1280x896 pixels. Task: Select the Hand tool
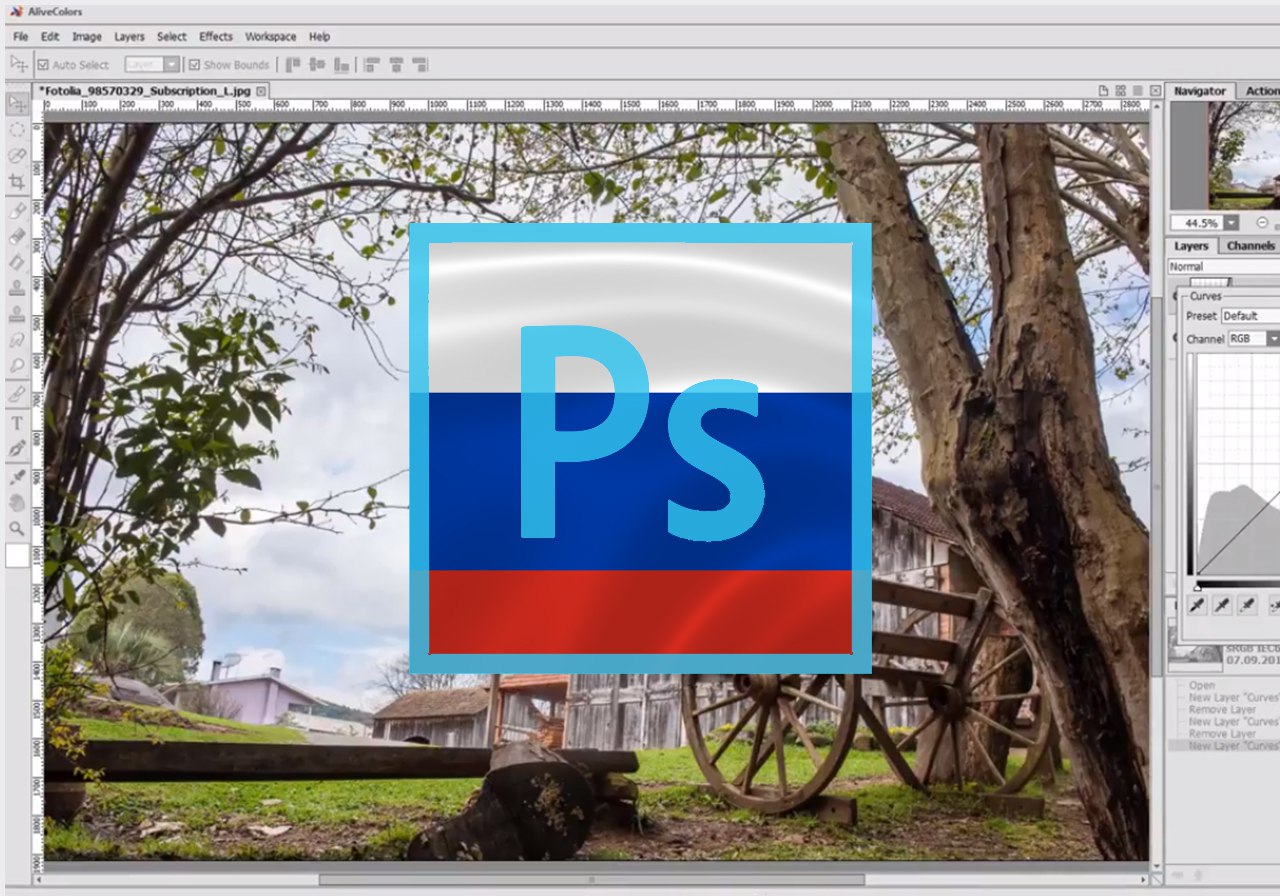[x=17, y=502]
